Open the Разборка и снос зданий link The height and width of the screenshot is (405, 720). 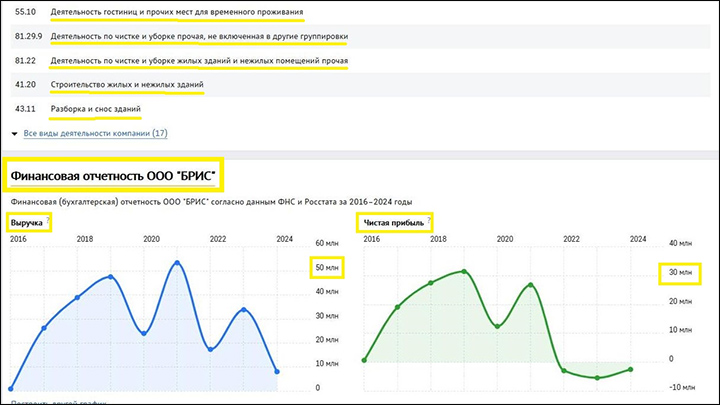coord(95,109)
